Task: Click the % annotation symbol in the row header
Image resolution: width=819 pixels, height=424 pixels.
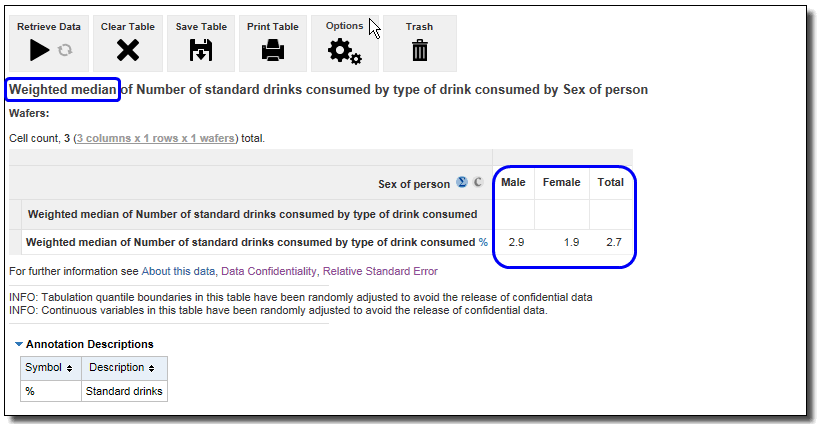Action: coord(483,242)
